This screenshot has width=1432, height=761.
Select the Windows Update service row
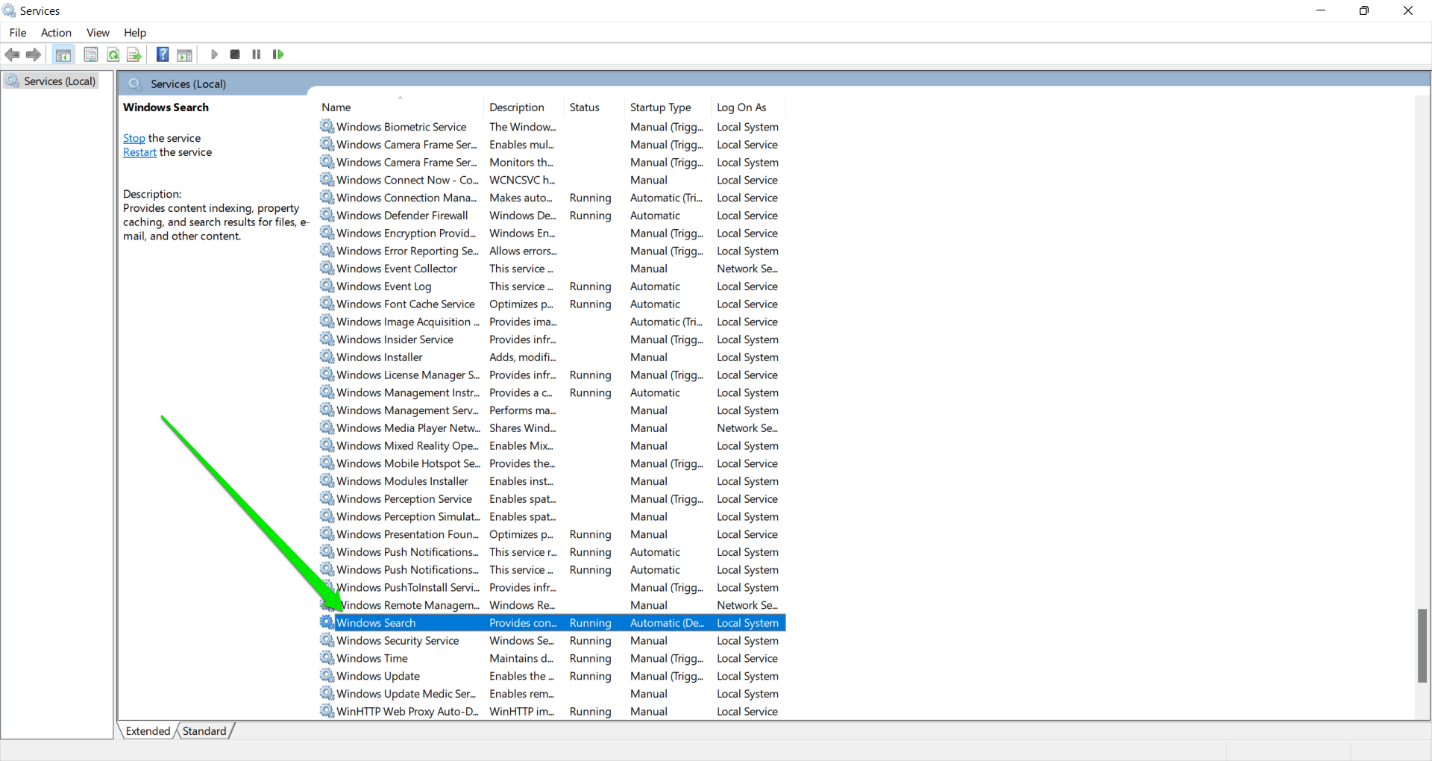click(378, 675)
